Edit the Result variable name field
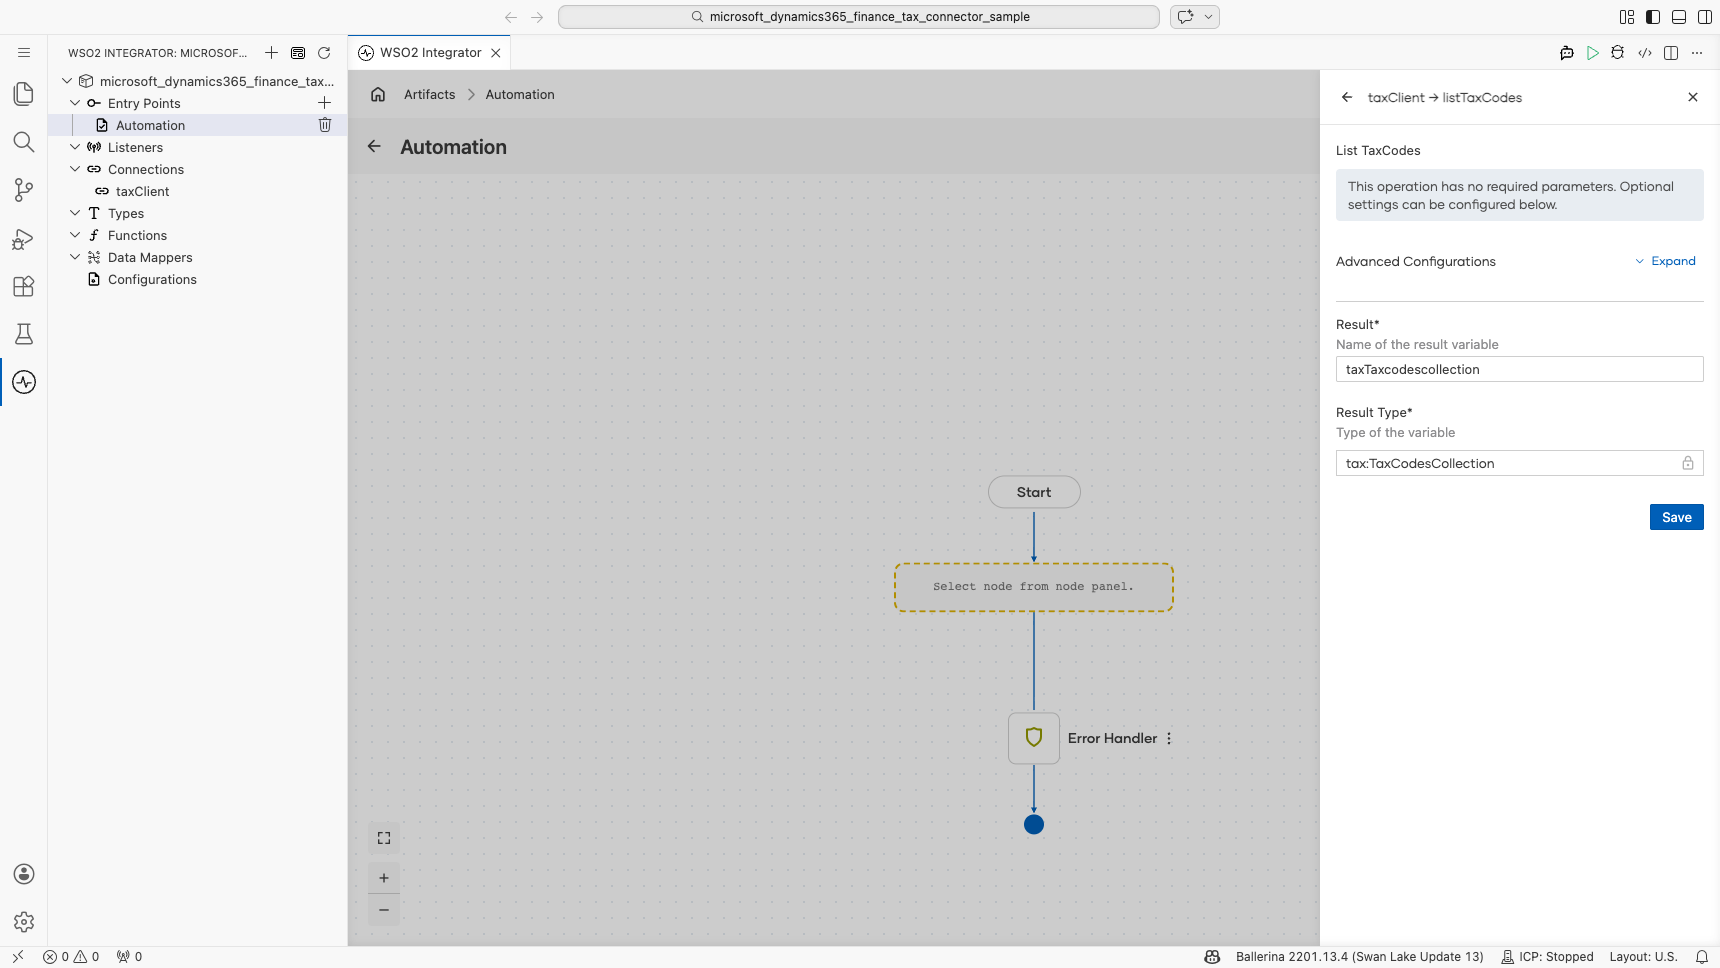Viewport: 1720px width, 968px height. 1519,369
